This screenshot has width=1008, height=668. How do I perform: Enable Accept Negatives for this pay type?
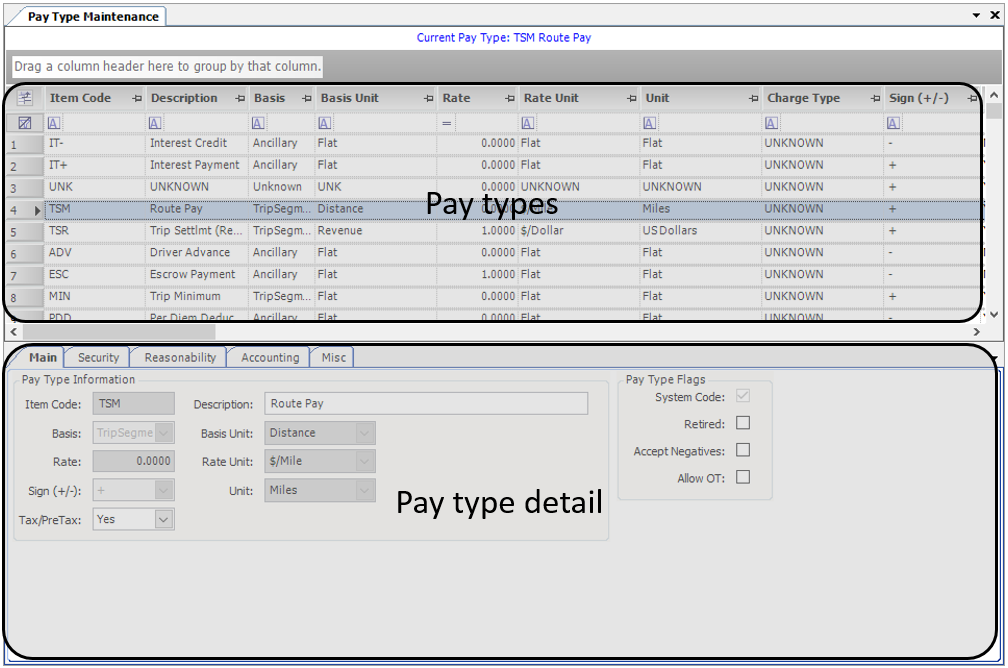[744, 449]
